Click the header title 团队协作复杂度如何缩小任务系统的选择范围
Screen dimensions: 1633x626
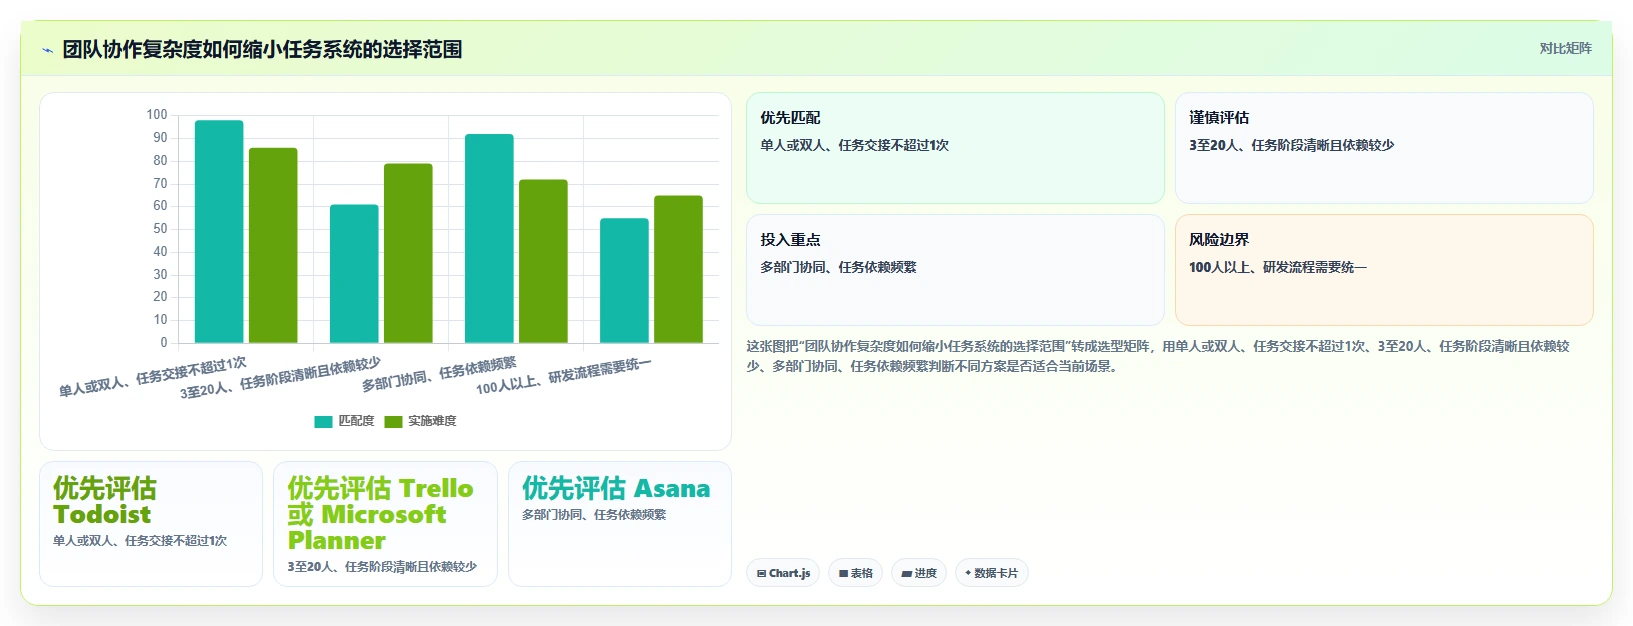tap(262, 49)
